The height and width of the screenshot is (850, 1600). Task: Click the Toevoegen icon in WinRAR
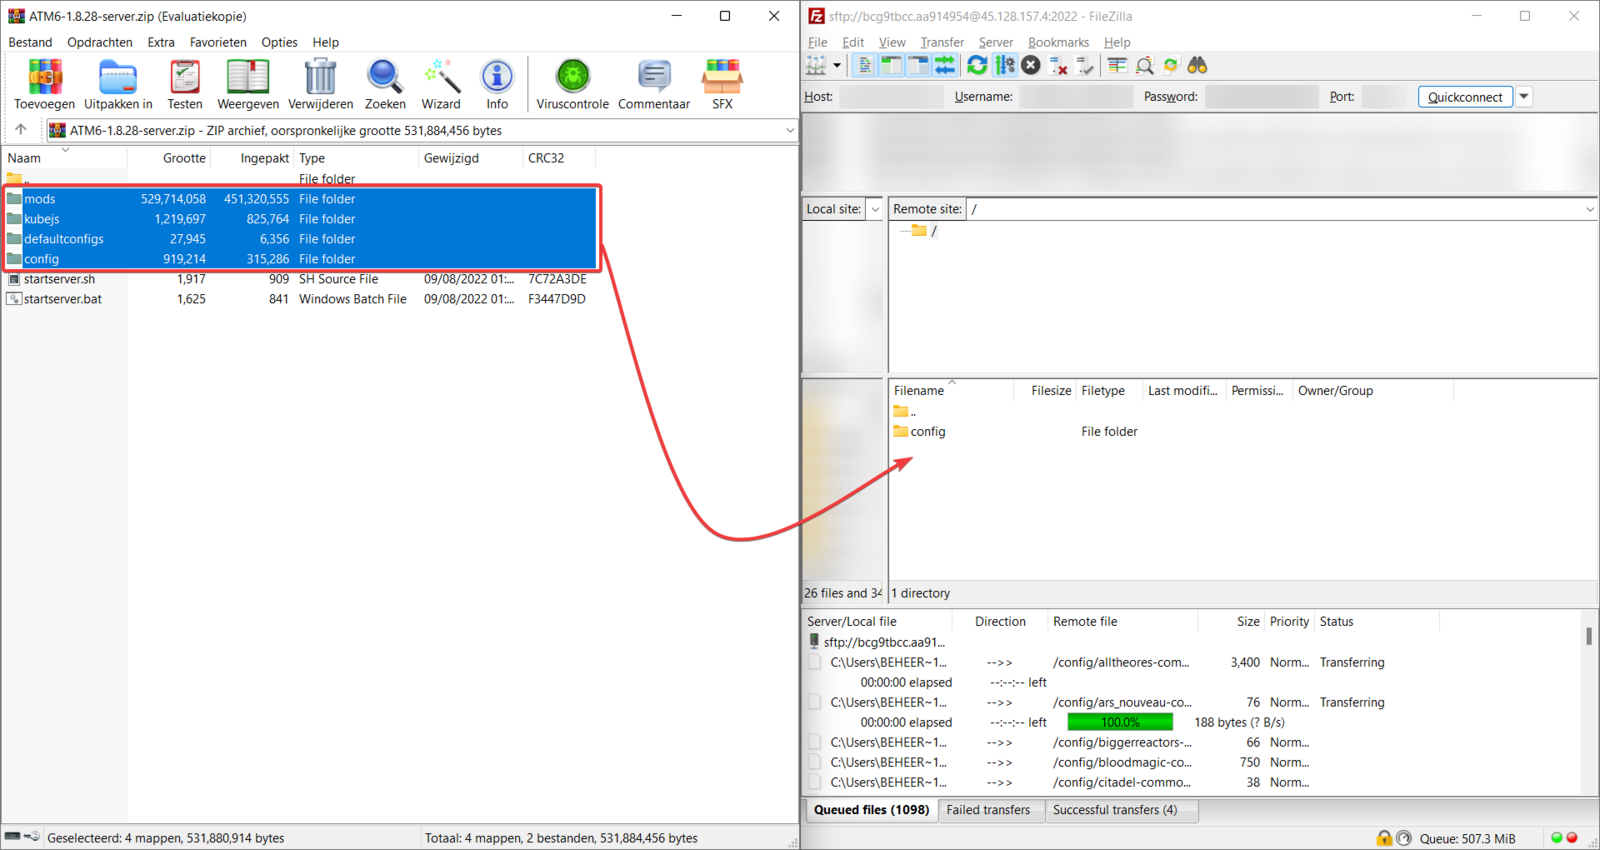44,84
